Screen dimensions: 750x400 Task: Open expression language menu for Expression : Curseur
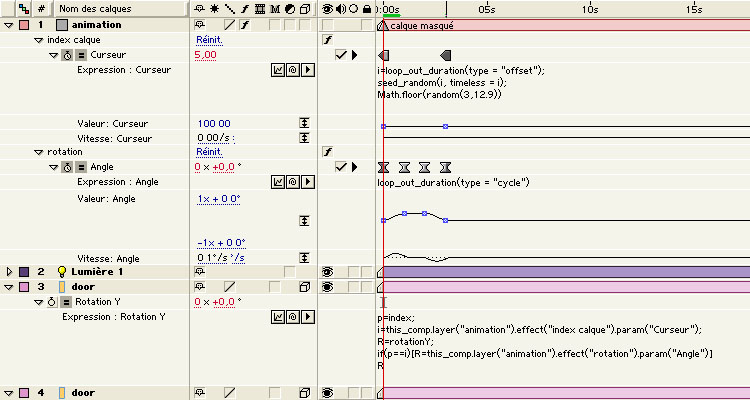[309, 70]
